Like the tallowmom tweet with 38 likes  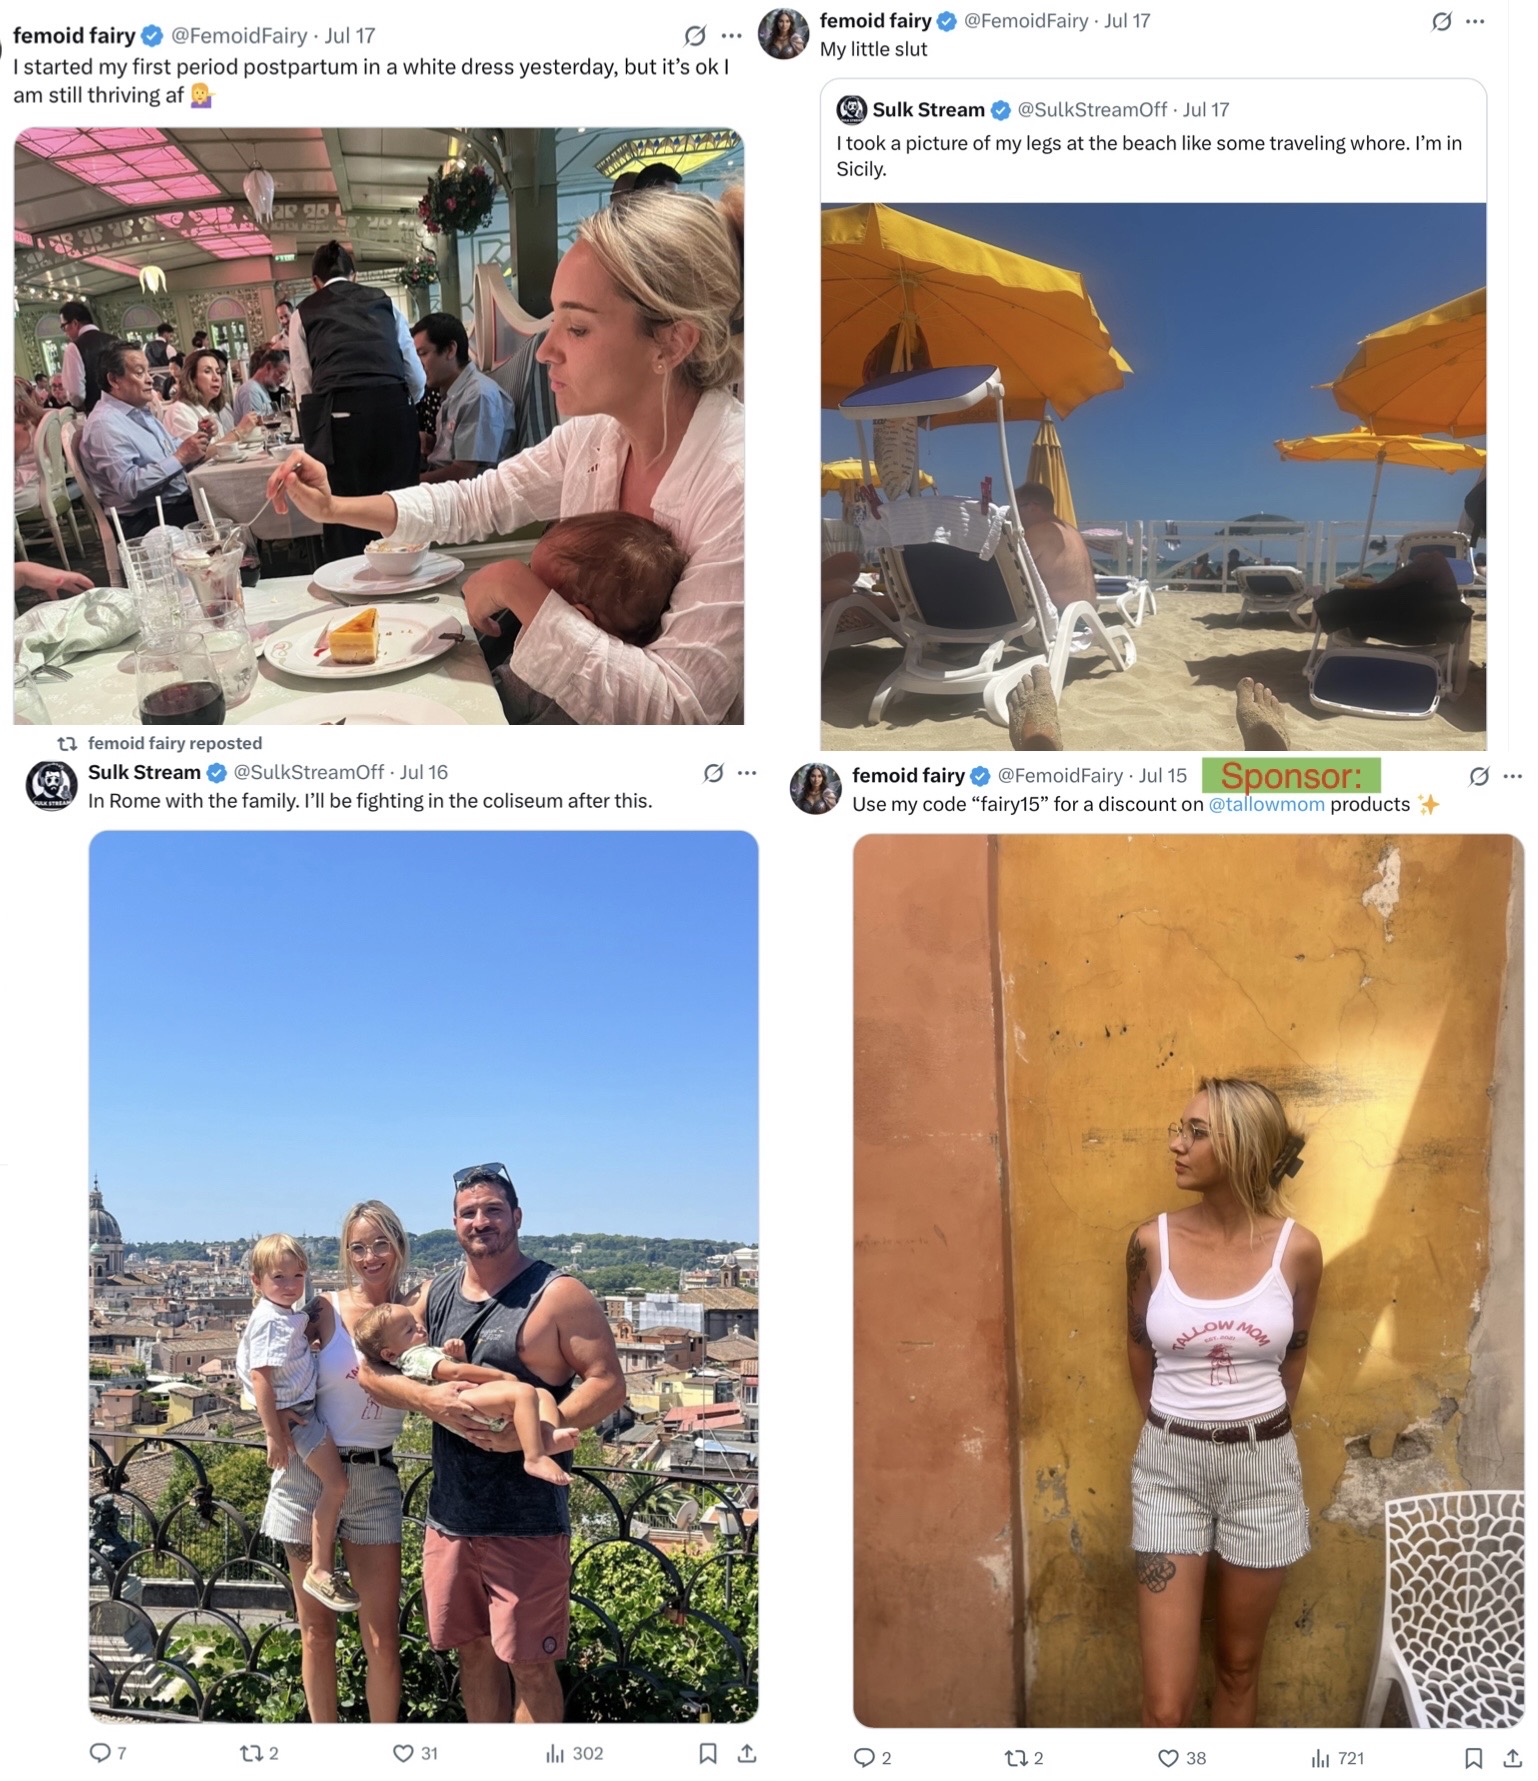click(x=1182, y=1758)
